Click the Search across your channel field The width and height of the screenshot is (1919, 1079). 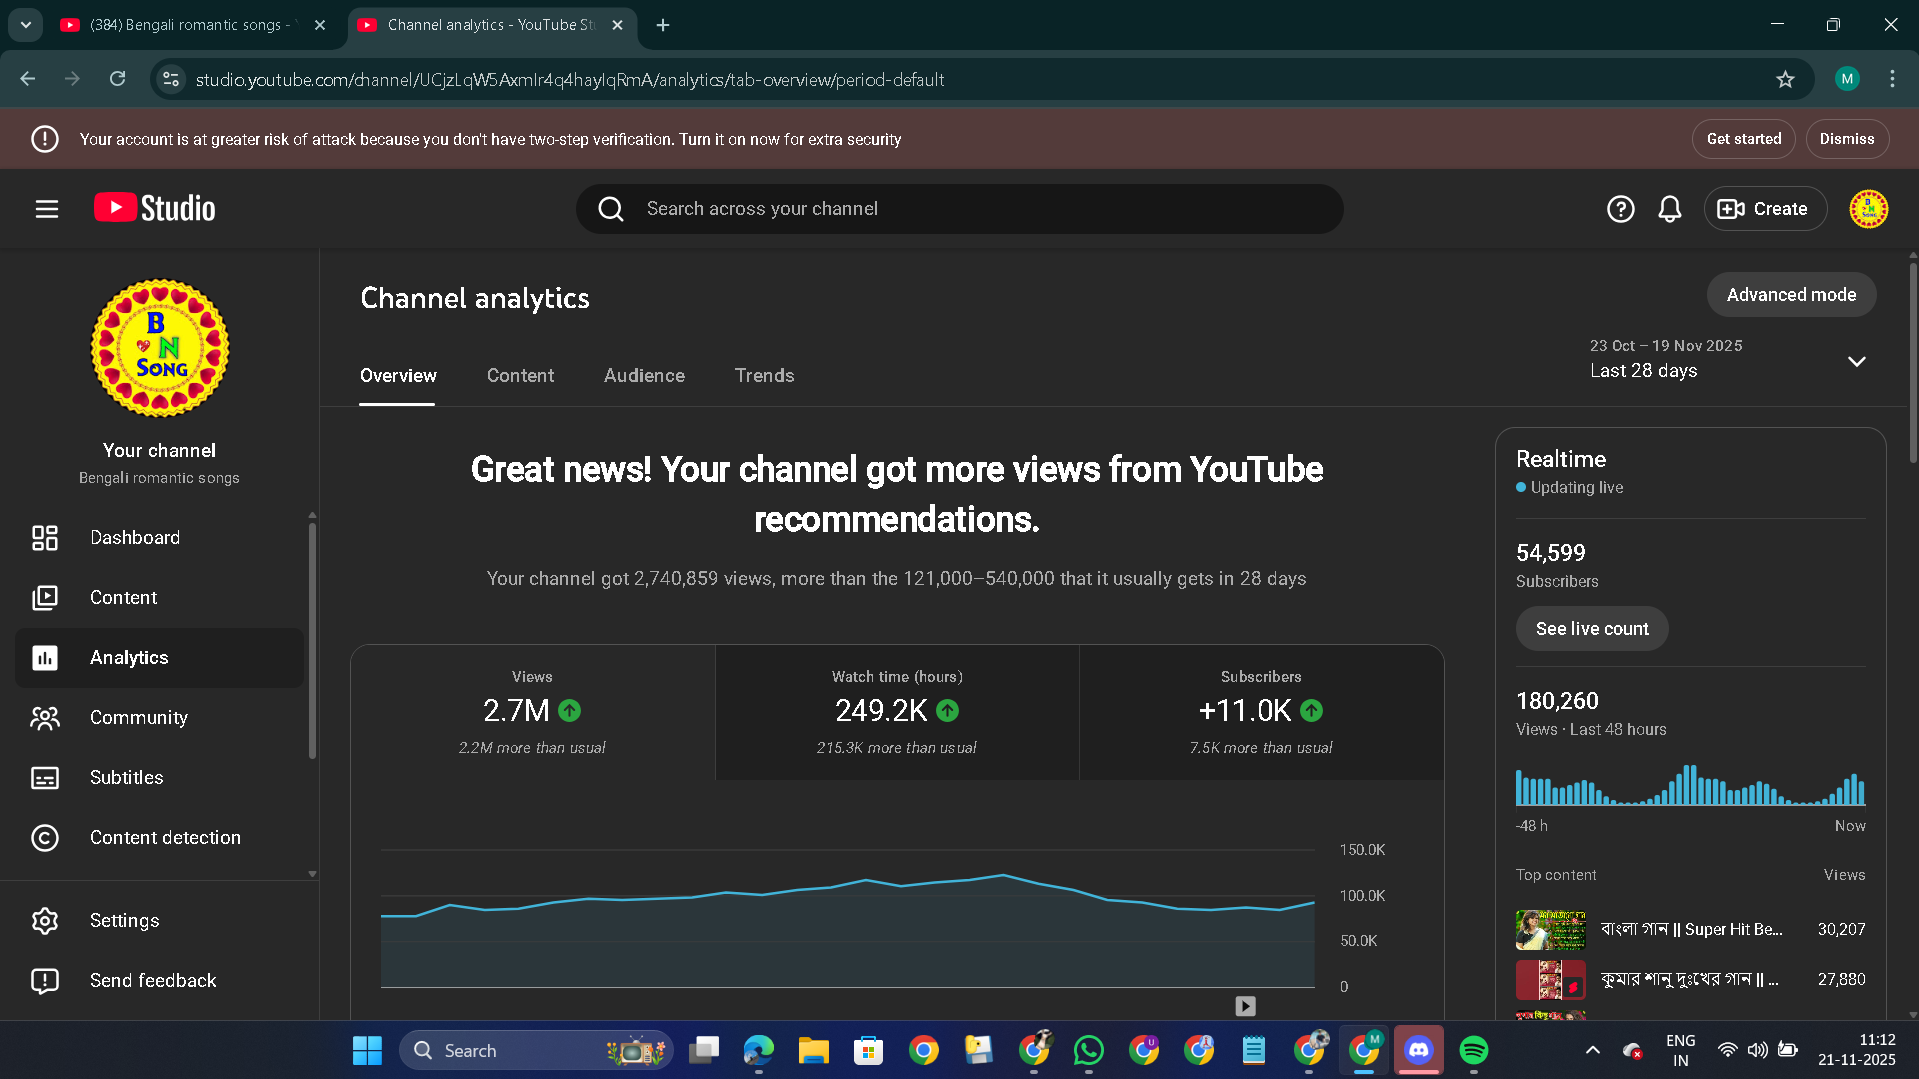pos(960,209)
